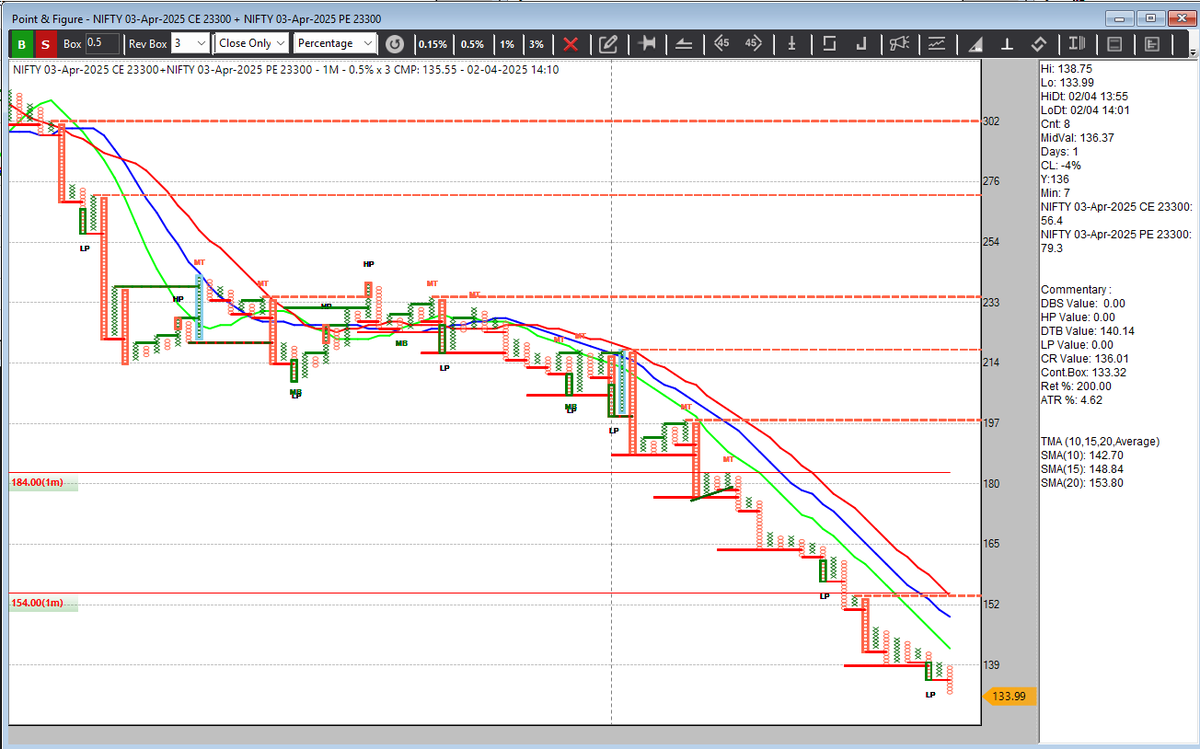1200x749 pixels.
Task: Click the 233 price axis label
Action: (992, 302)
